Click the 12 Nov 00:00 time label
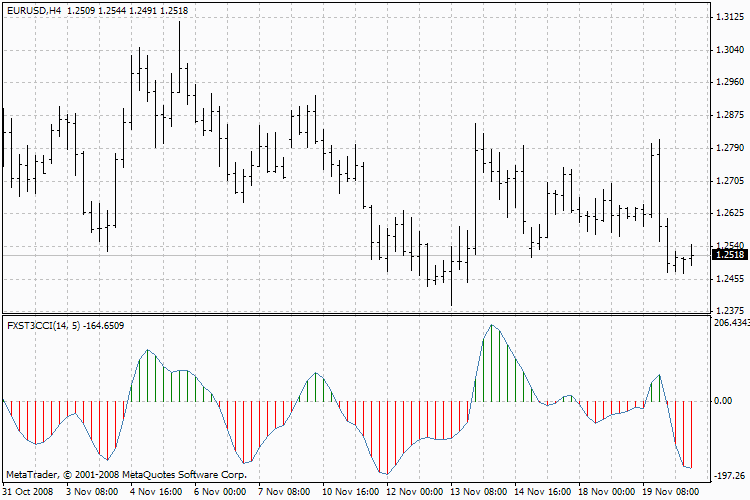 tap(415, 492)
